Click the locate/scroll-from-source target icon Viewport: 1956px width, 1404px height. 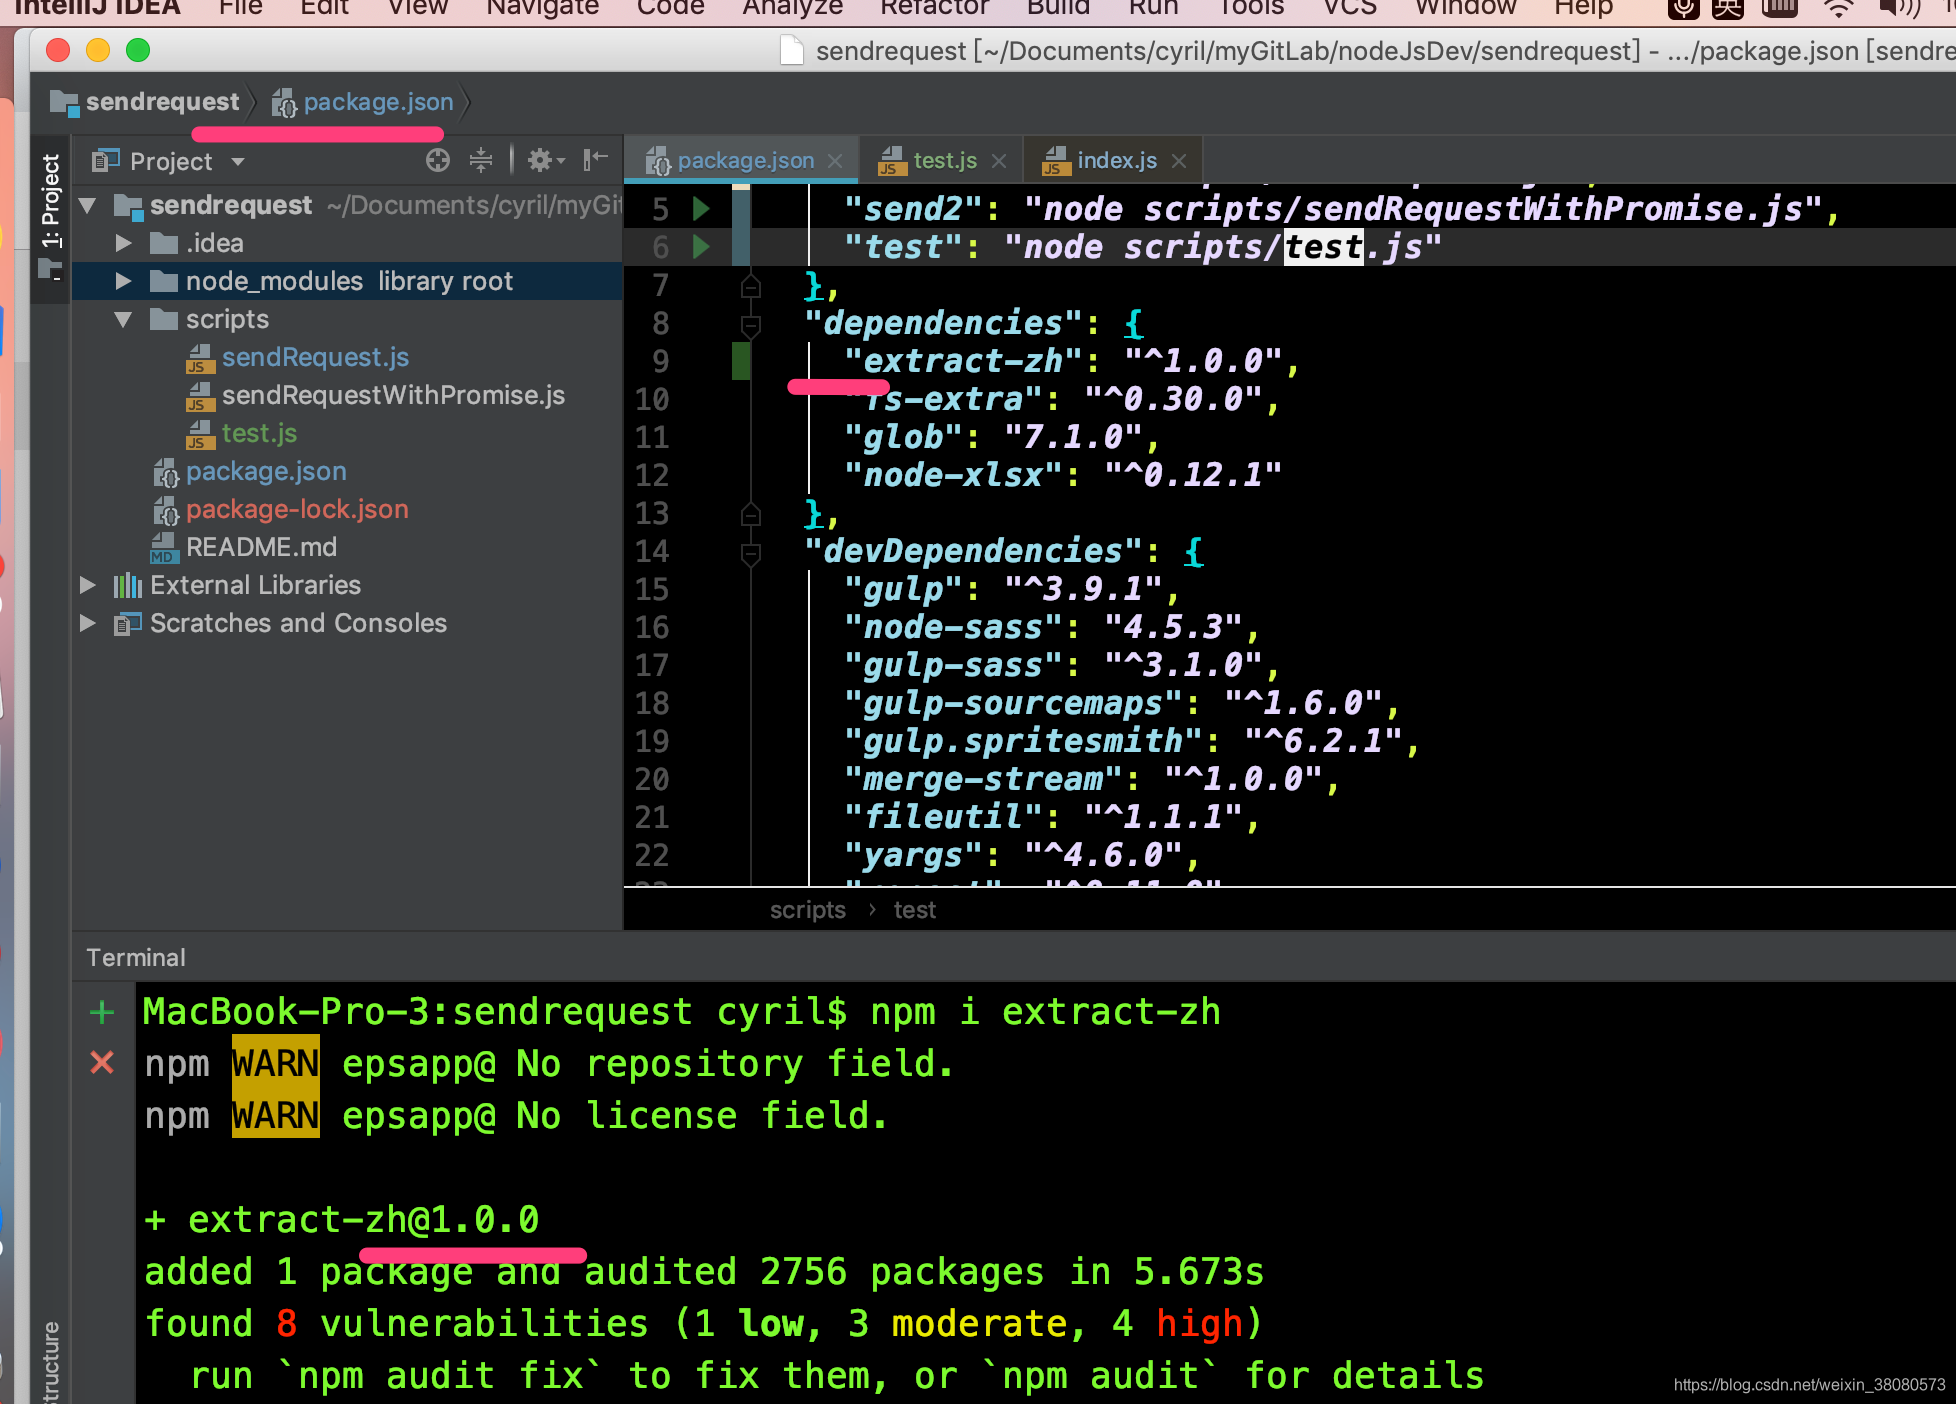click(x=438, y=160)
